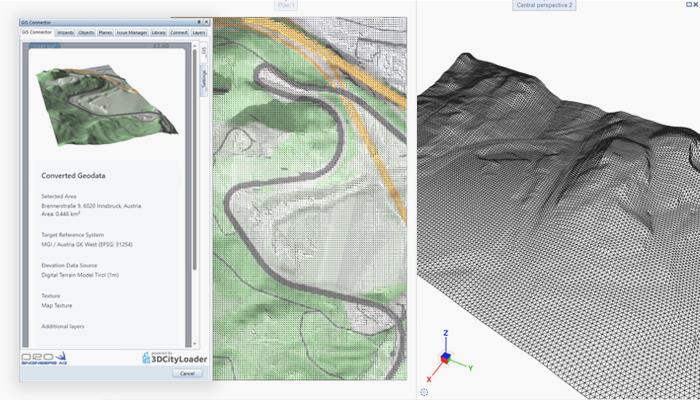The image size is (700, 400).
Task: Open the Settings vertical side tab
Action: 203,78
